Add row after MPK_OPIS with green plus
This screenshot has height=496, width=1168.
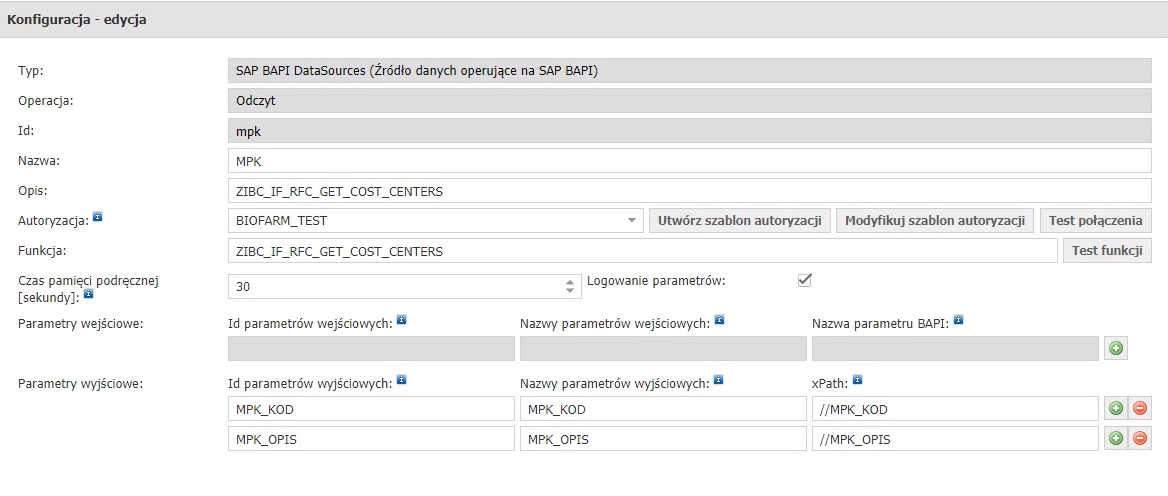[1116, 438]
